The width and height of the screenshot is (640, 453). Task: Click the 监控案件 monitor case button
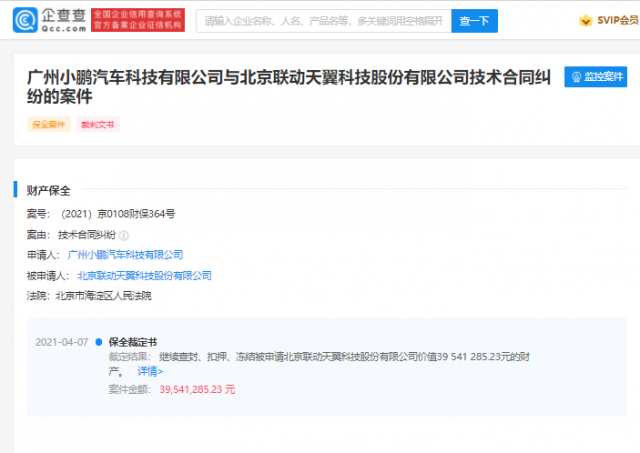[596, 77]
